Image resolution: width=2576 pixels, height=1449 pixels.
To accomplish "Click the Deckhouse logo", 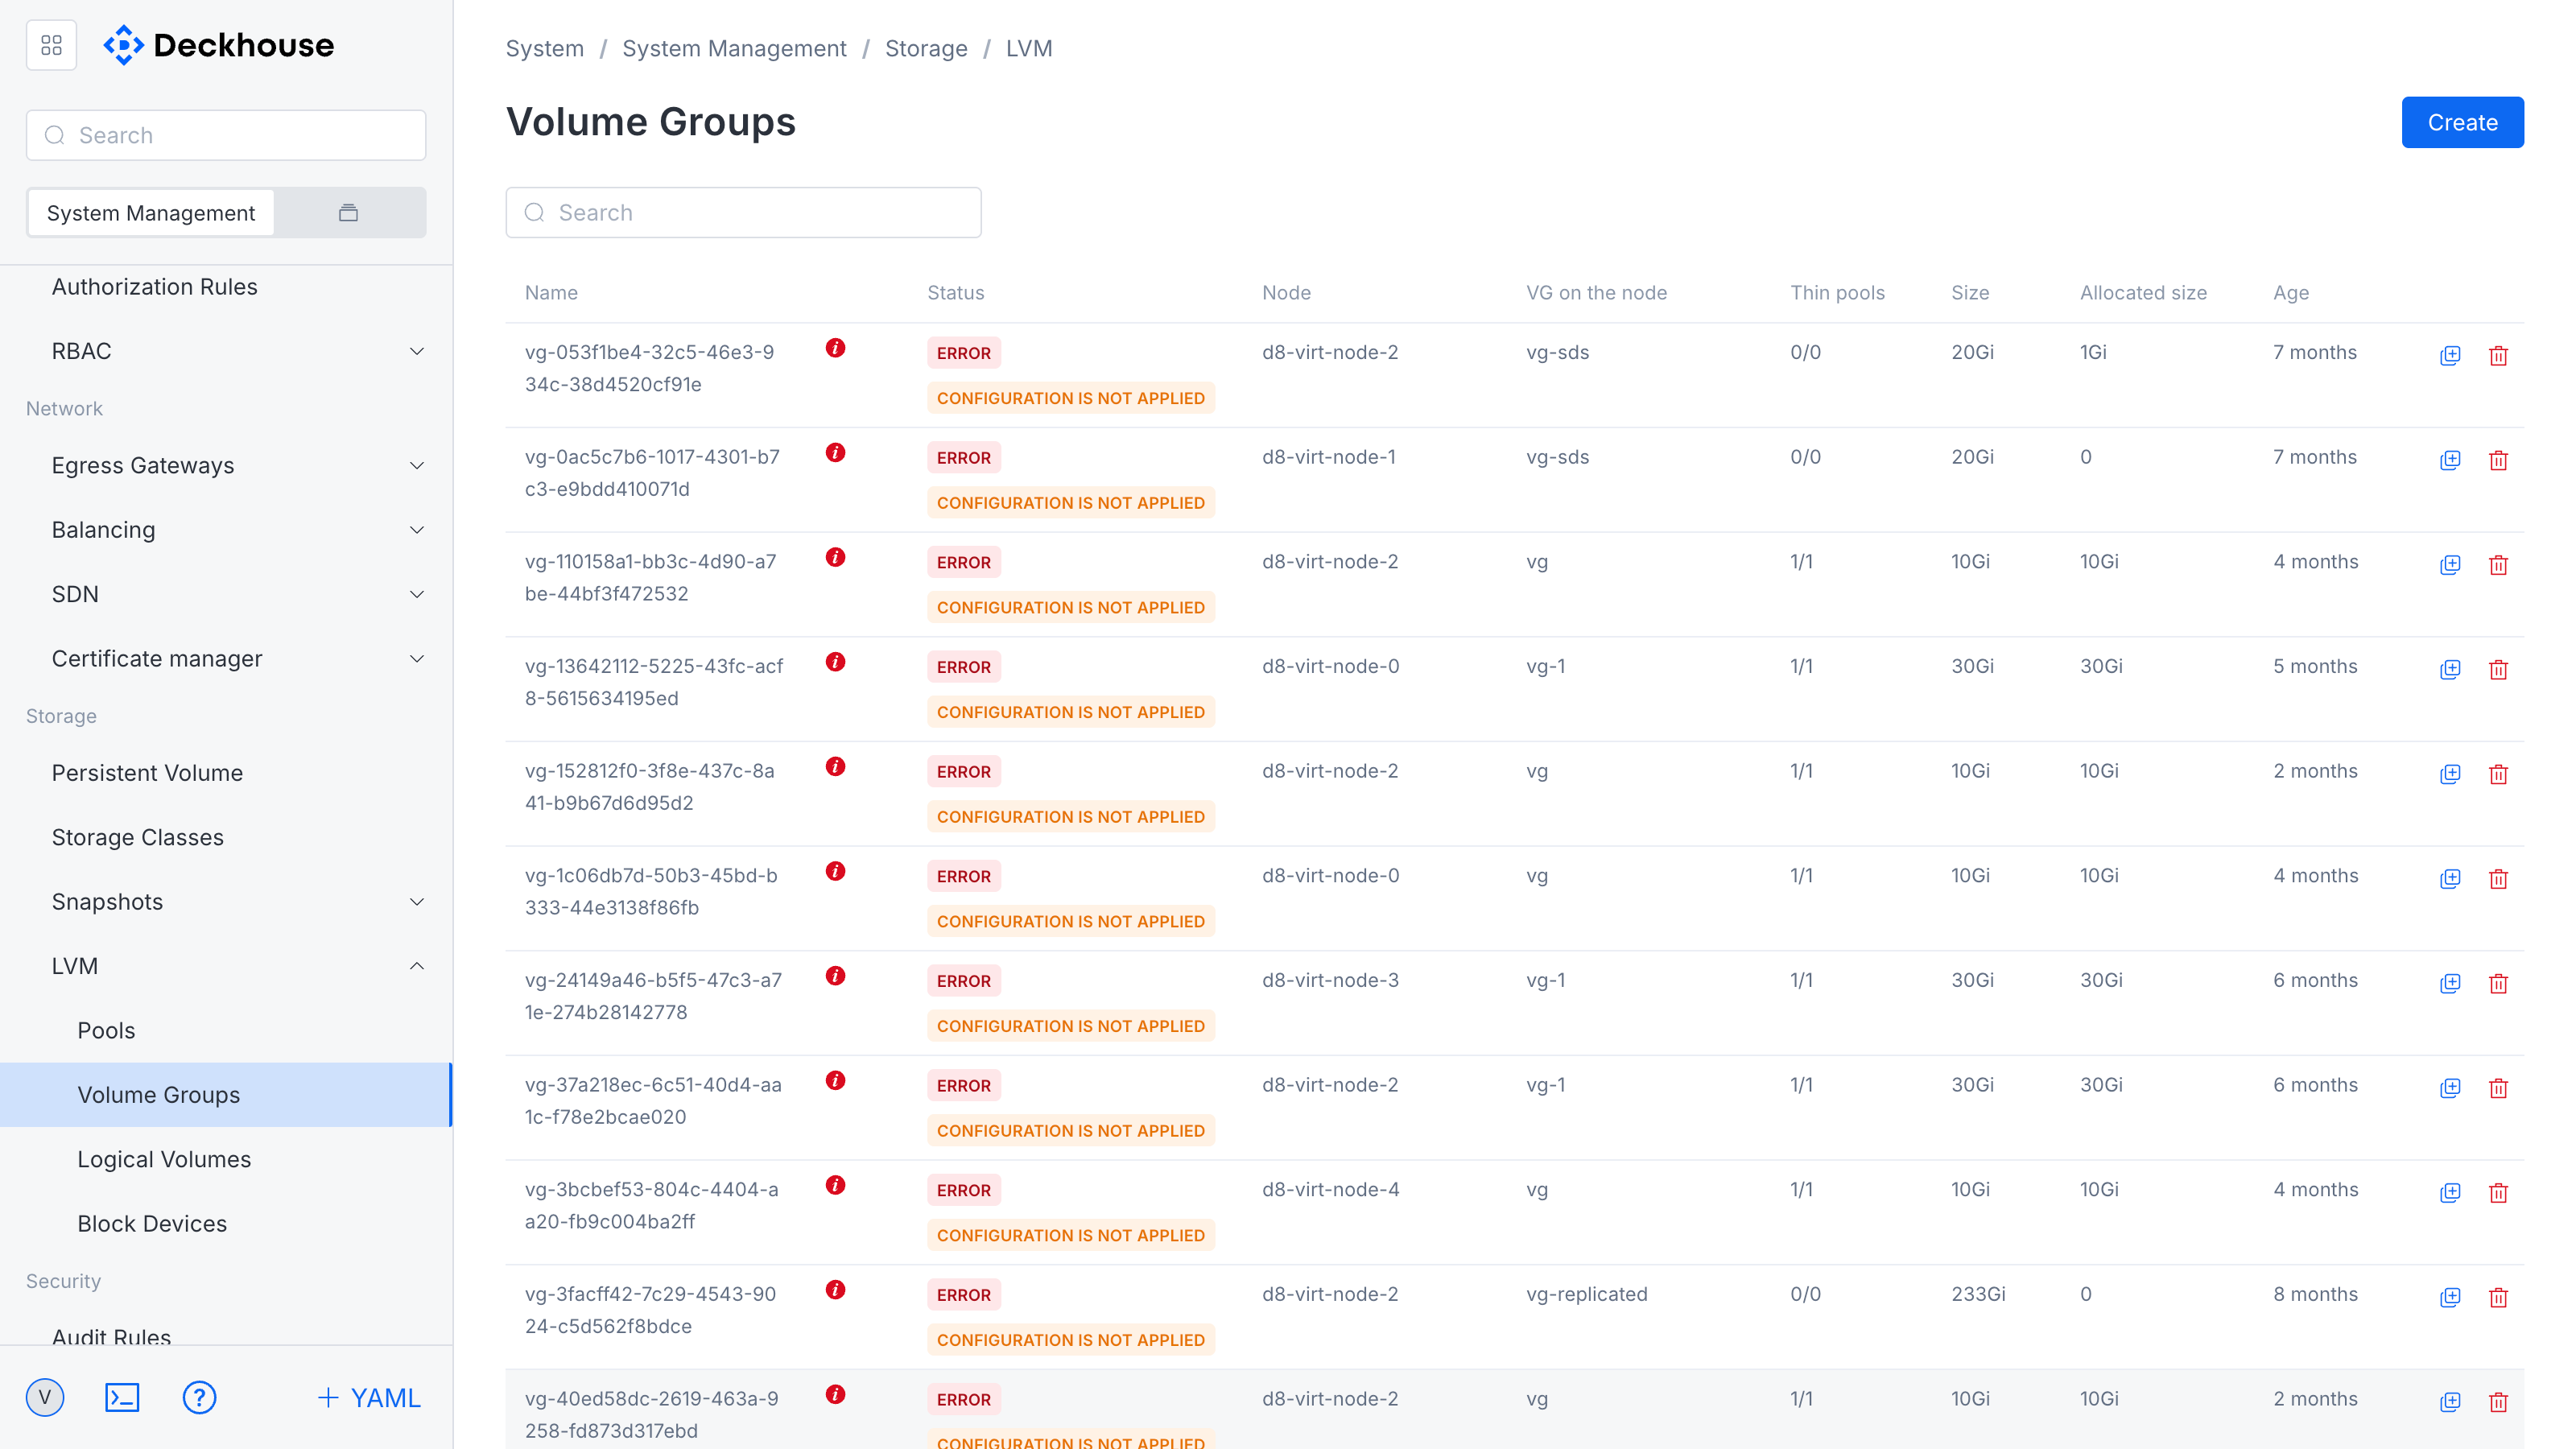I will coord(219,45).
